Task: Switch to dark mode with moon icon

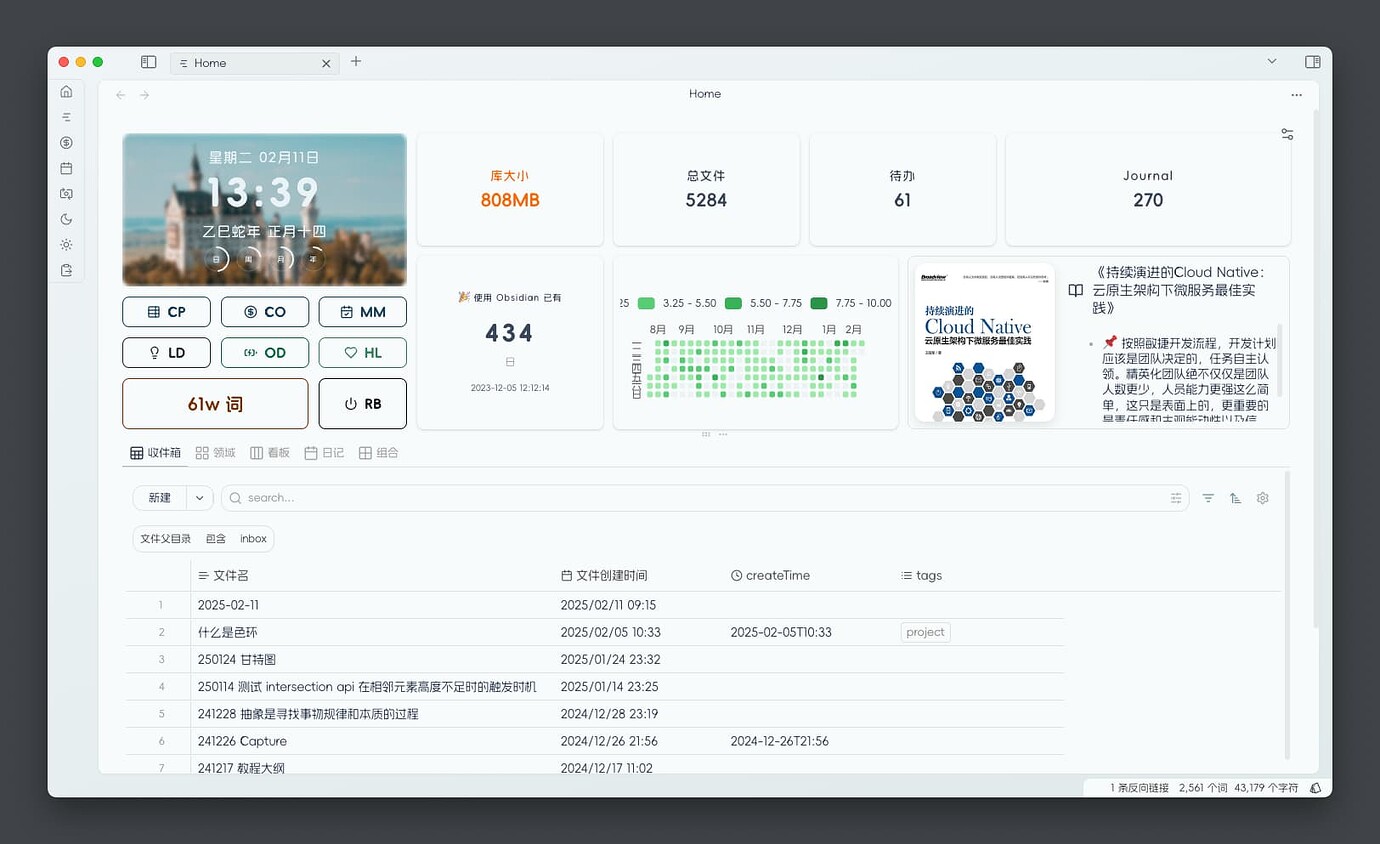Action: [x=66, y=219]
